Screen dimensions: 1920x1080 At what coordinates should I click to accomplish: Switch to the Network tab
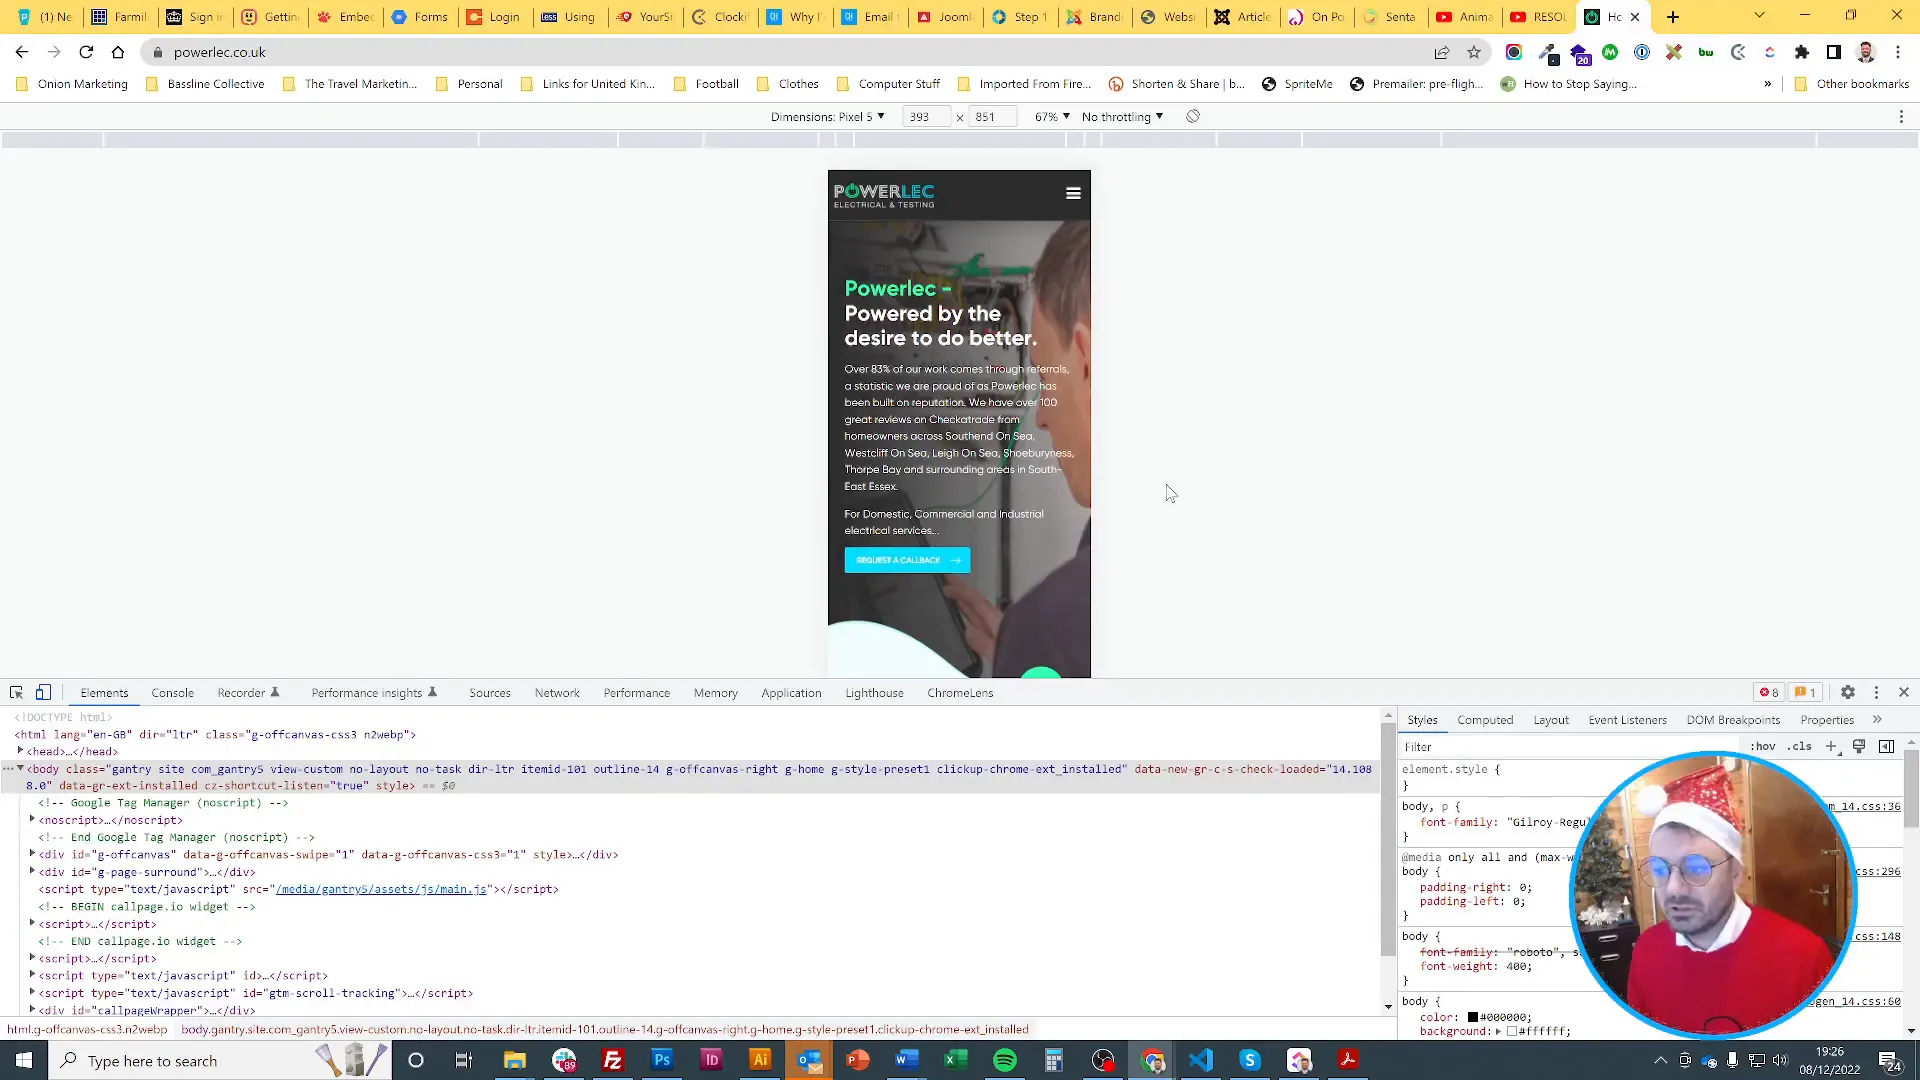557,692
